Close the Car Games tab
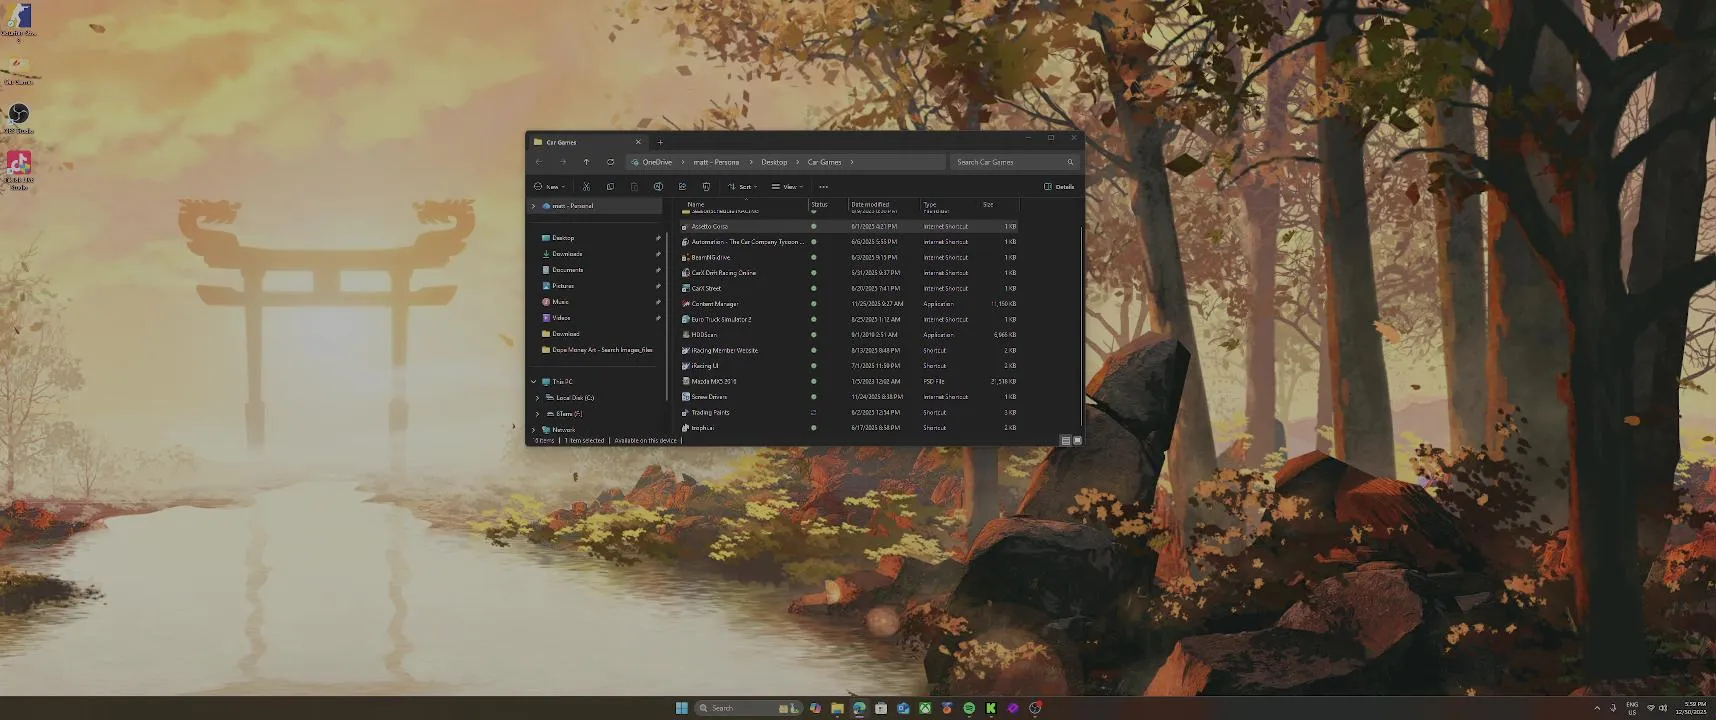 (638, 142)
